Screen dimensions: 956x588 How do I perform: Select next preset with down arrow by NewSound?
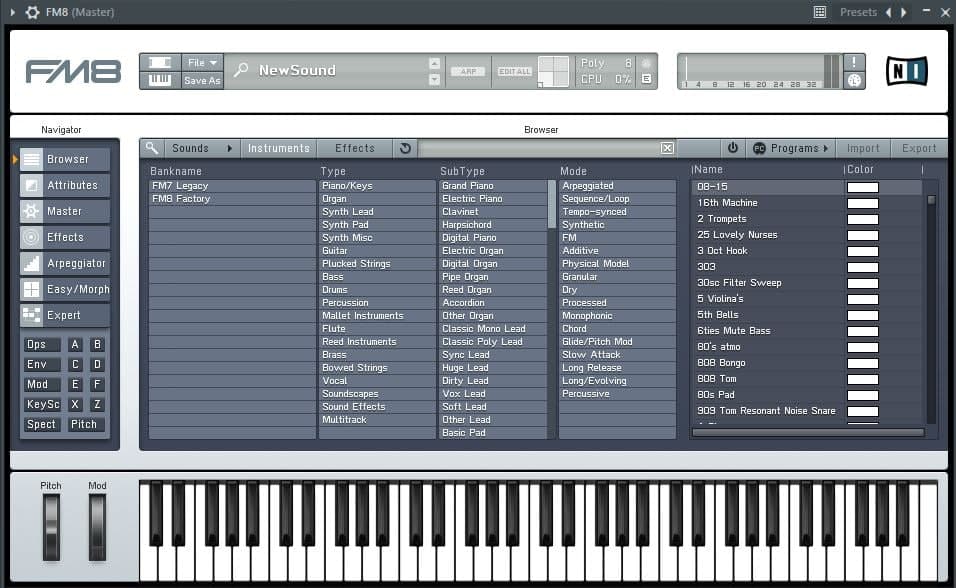434,79
